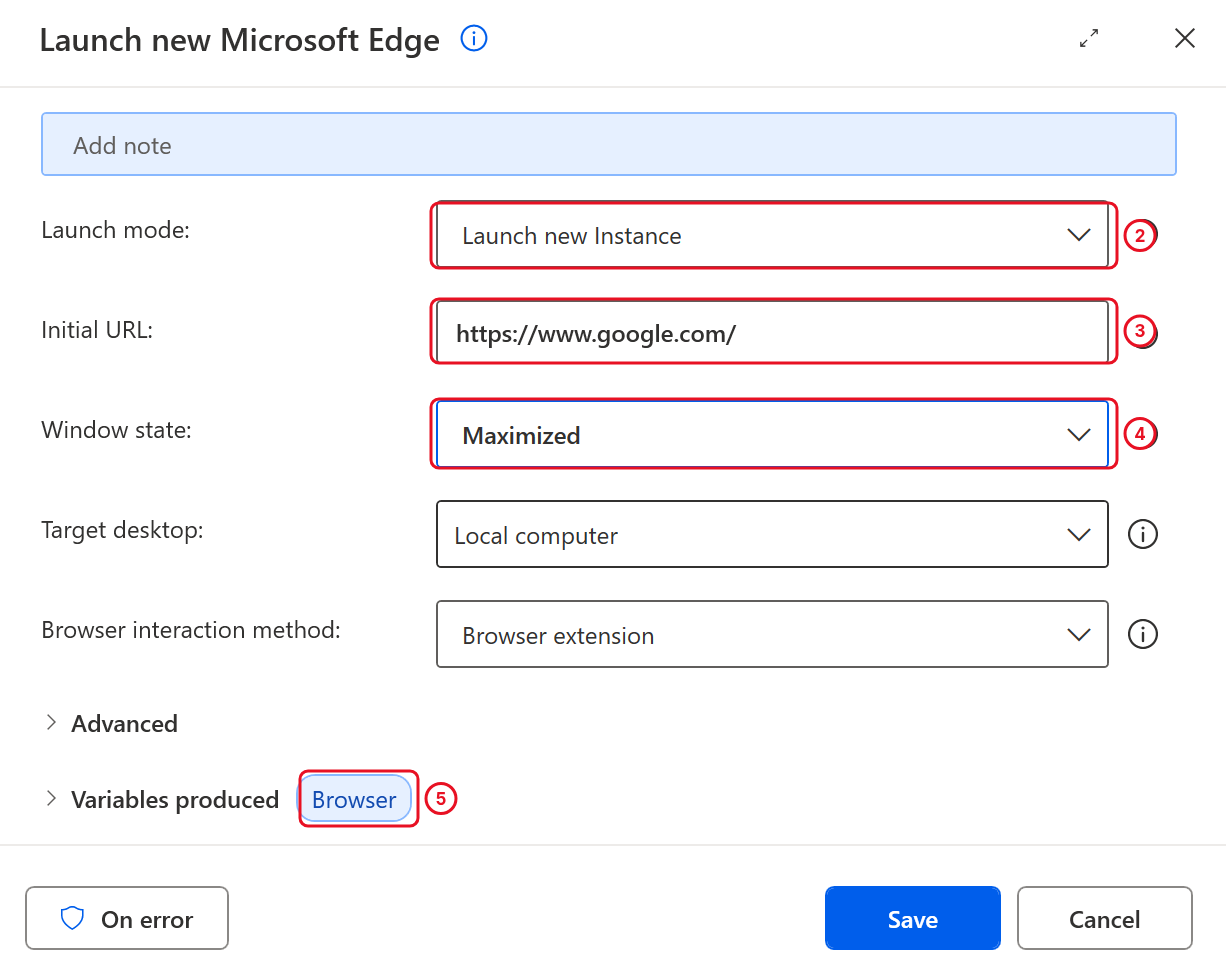This screenshot has height=962, width=1226.
Task: Open the On error settings
Action: point(127,918)
